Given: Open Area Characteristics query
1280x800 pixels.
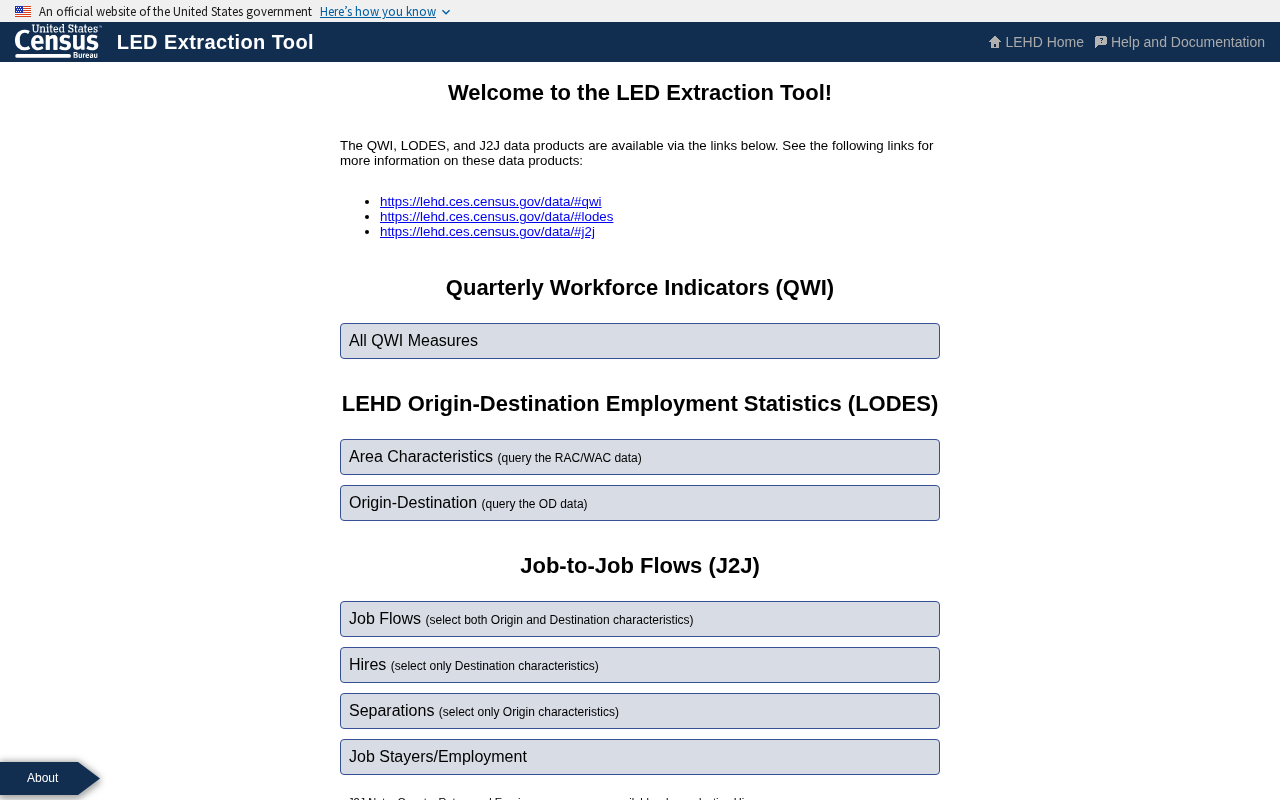Looking at the screenshot, I should 640,457.
